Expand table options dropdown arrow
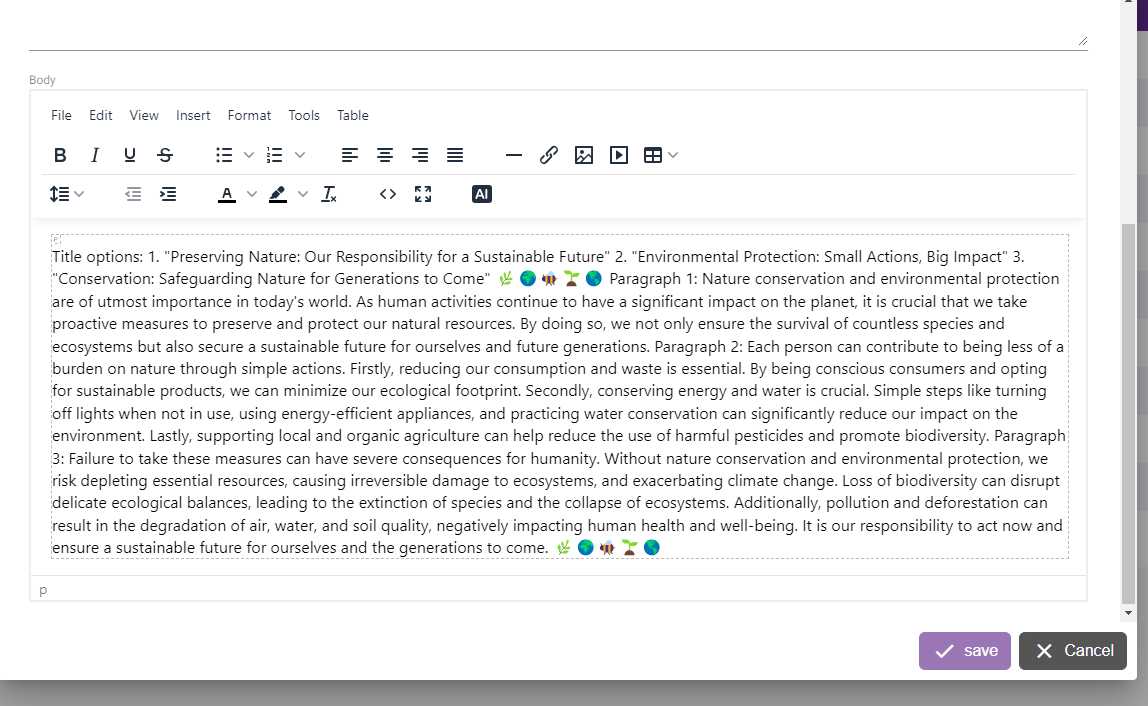Image resolution: width=1148 pixels, height=706 pixels. [673, 155]
